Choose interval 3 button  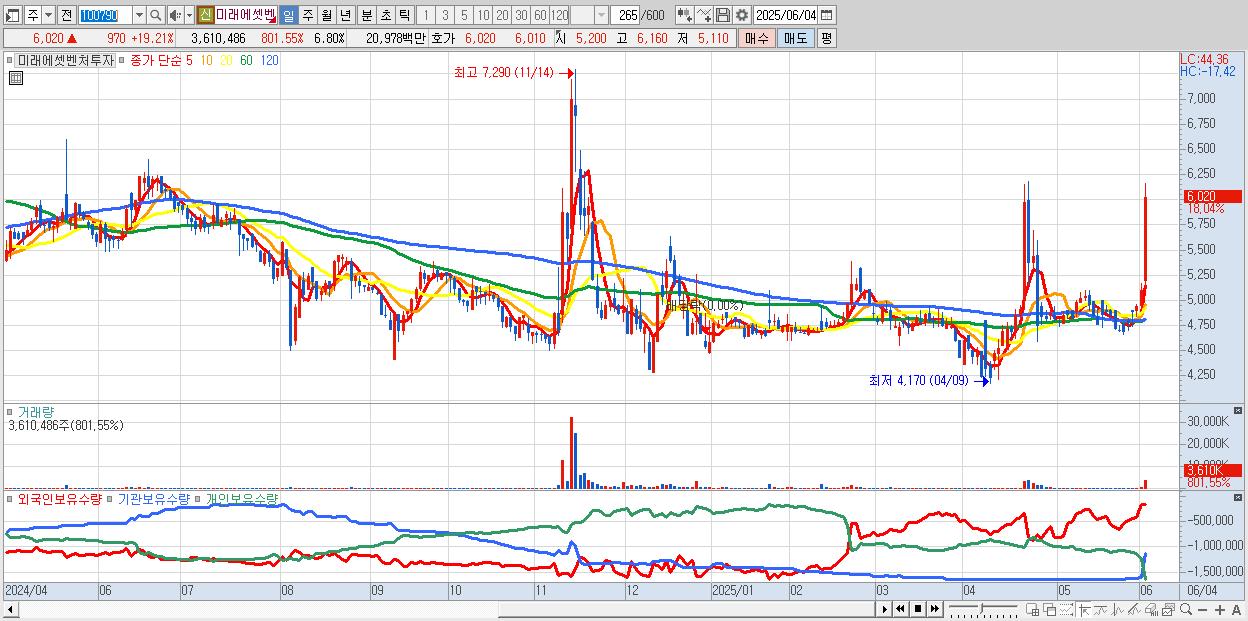point(445,15)
